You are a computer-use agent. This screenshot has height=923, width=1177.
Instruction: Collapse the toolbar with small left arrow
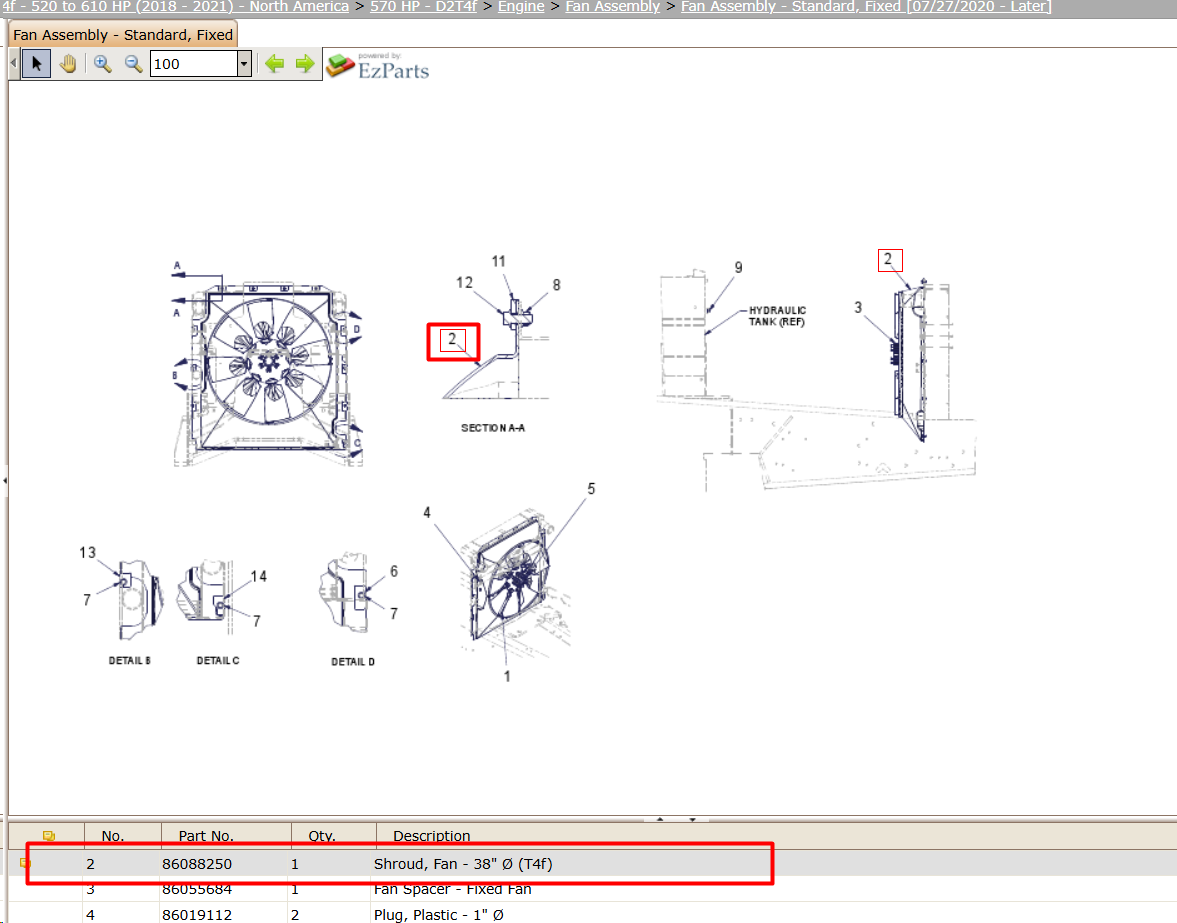14,64
